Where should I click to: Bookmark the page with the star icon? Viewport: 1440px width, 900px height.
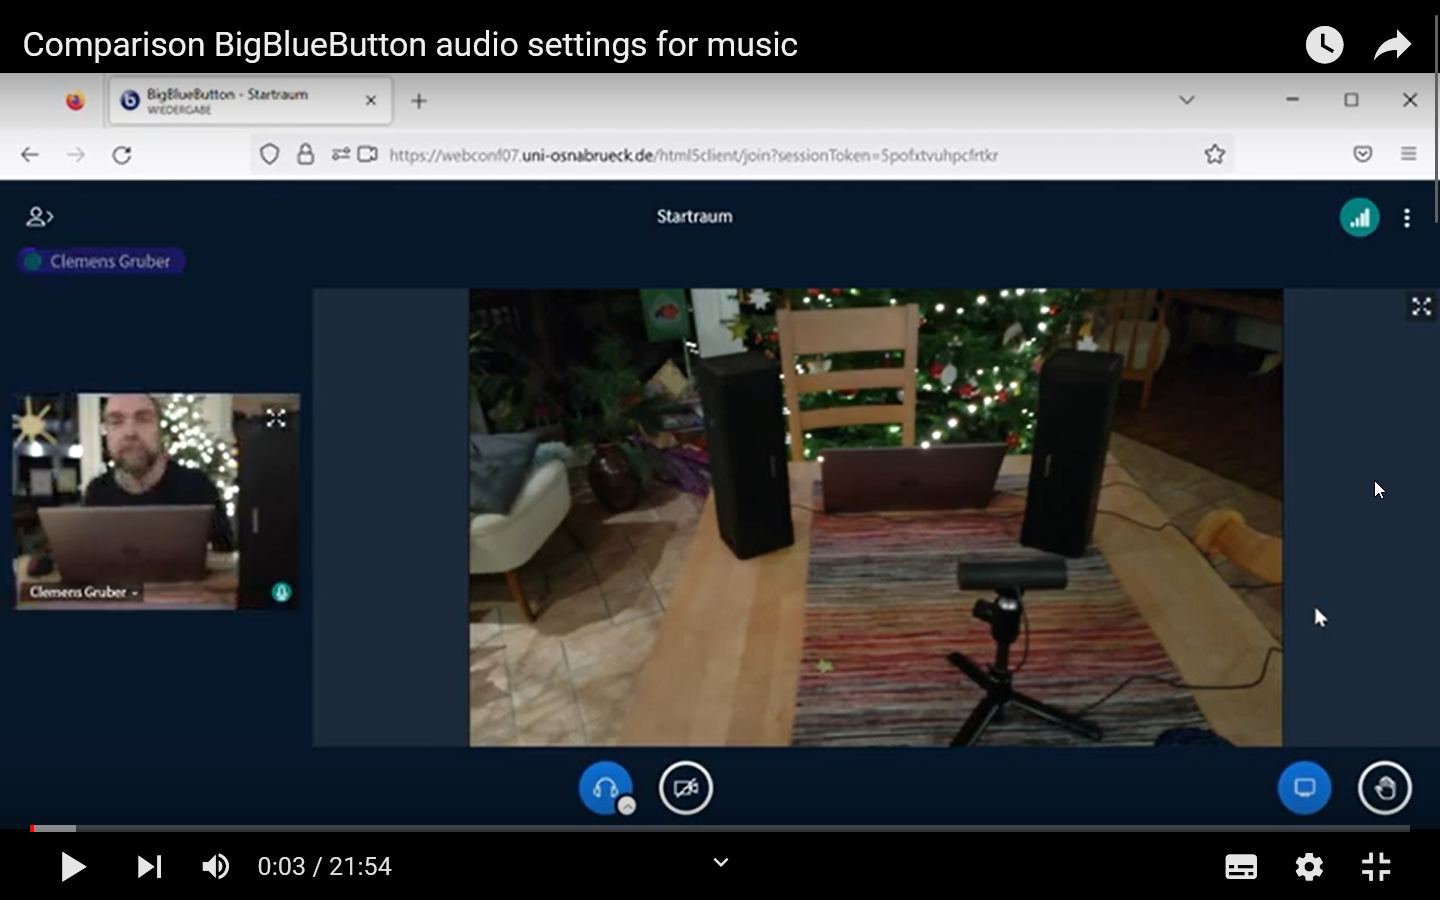[x=1215, y=155]
